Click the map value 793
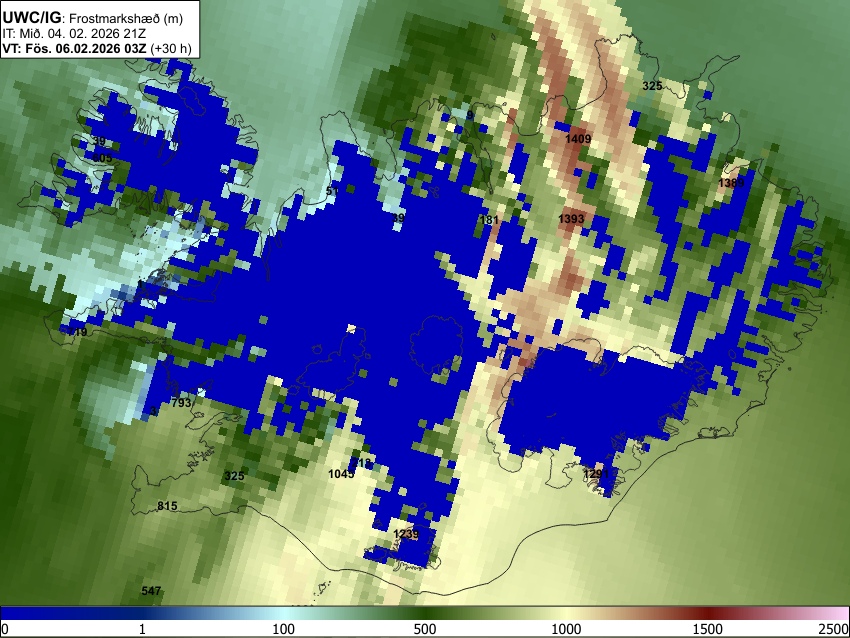The height and width of the screenshot is (638, 850). pyautogui.click(x=181, y=403)
